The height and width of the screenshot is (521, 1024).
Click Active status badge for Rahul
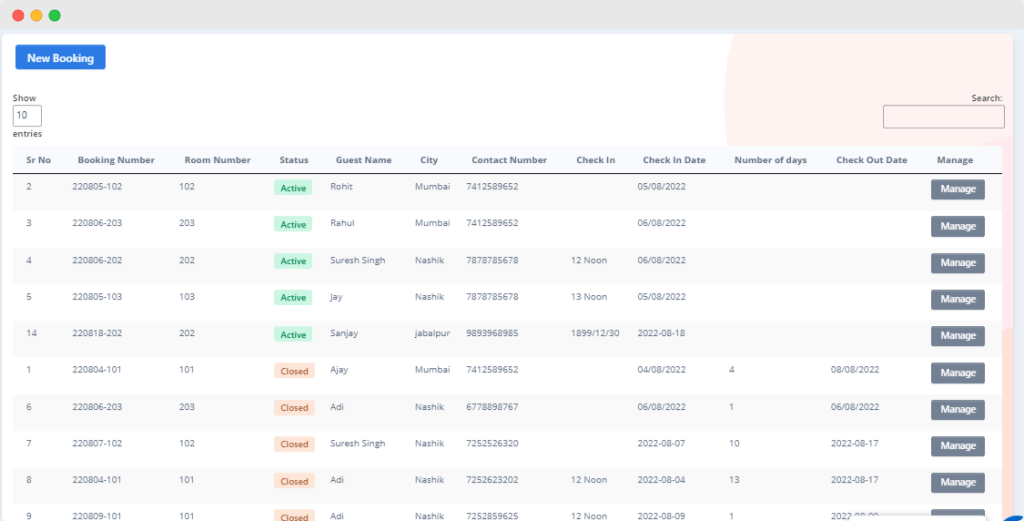pyautogui.click(x=293, y=225)
